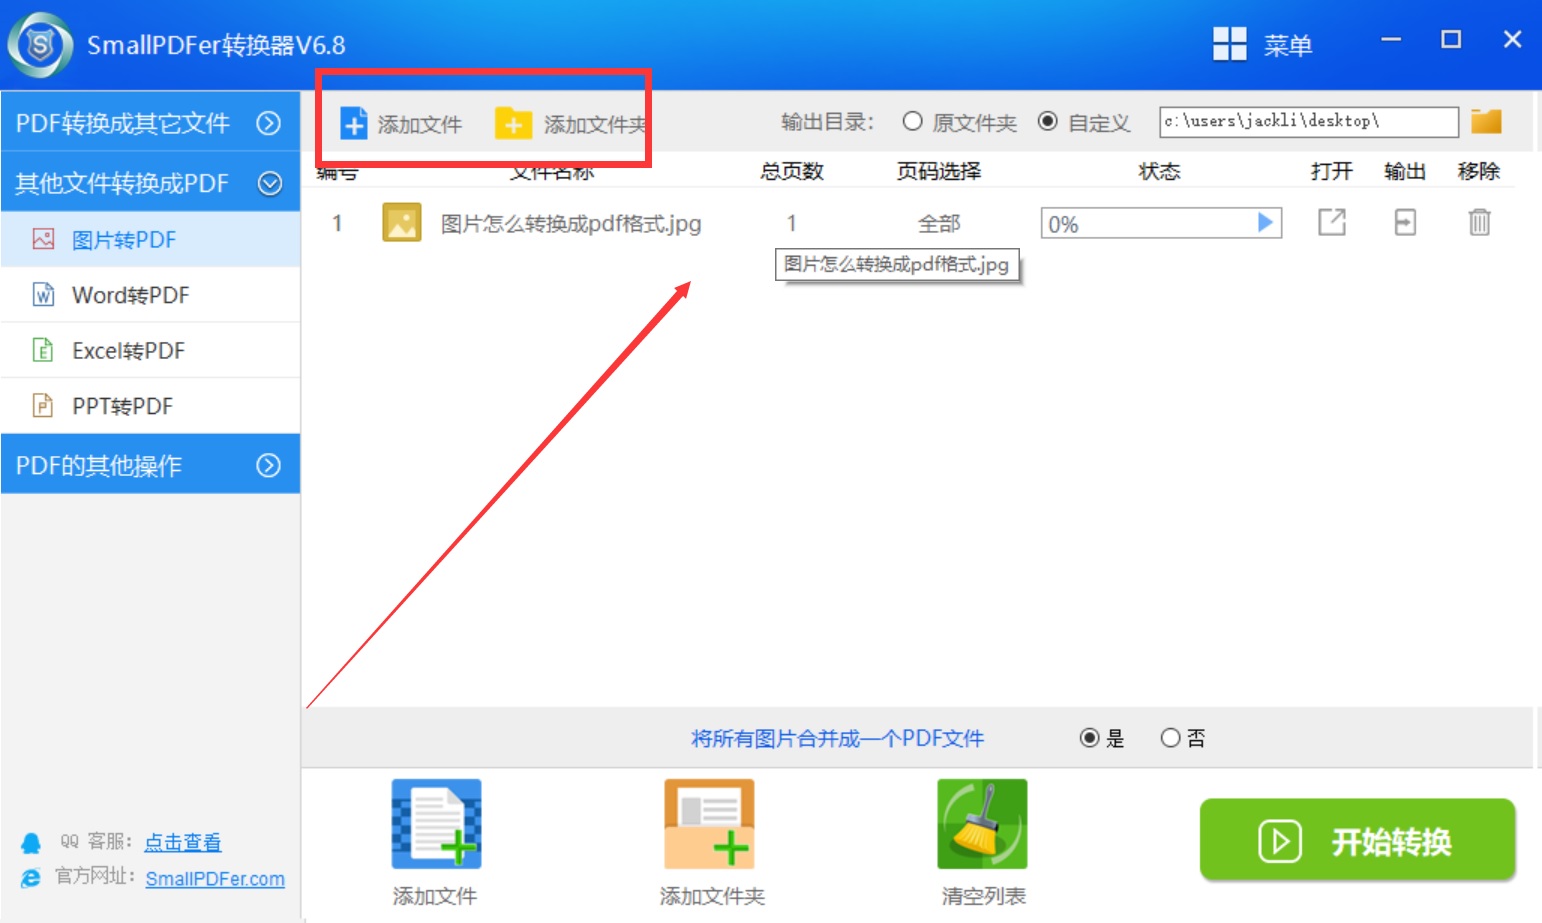
Task: Select Word转PDF in the sidebar
Action: (x=150, y=295)
